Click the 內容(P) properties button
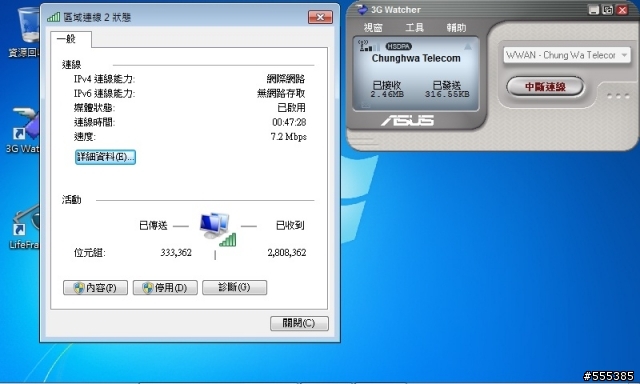This screenshot has height=384, width=640. (x=95, y=288)
